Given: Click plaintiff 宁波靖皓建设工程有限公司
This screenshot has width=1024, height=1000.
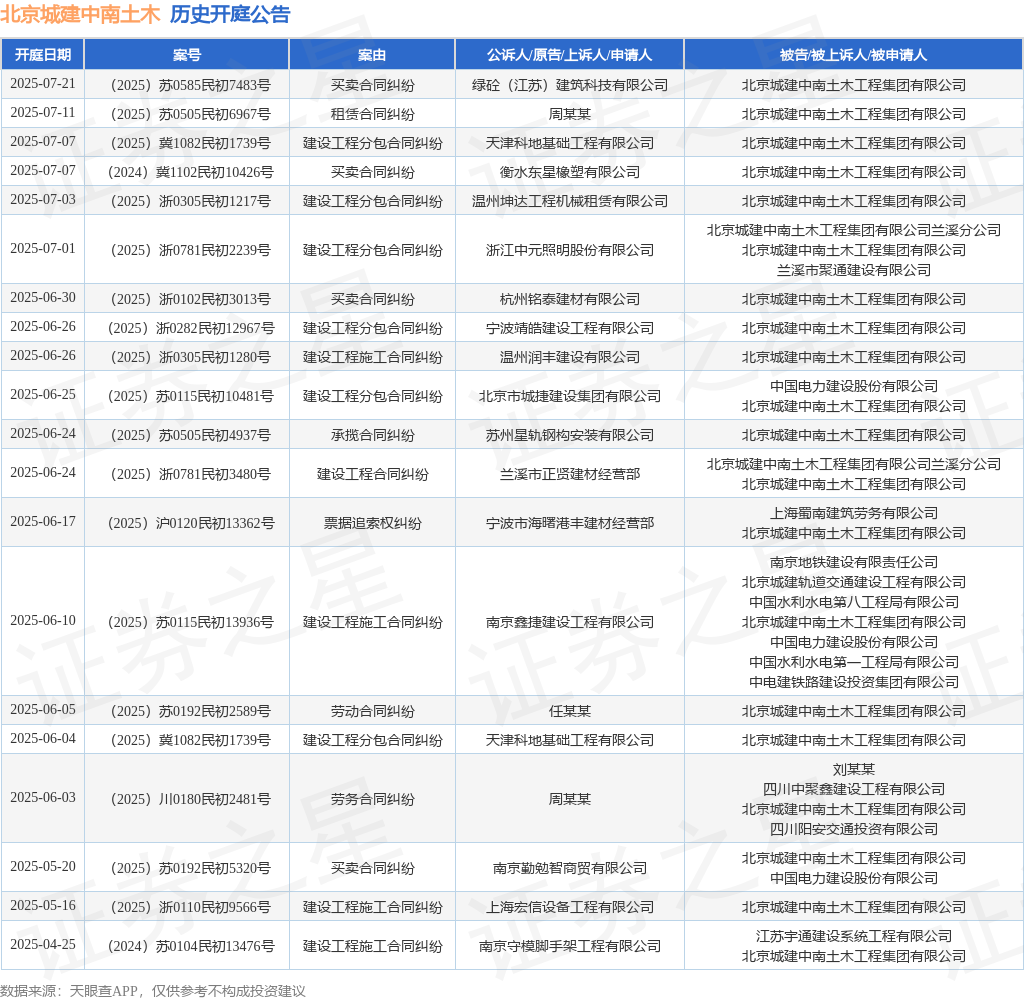Looking at the screenshot, I should pos(569,328).
